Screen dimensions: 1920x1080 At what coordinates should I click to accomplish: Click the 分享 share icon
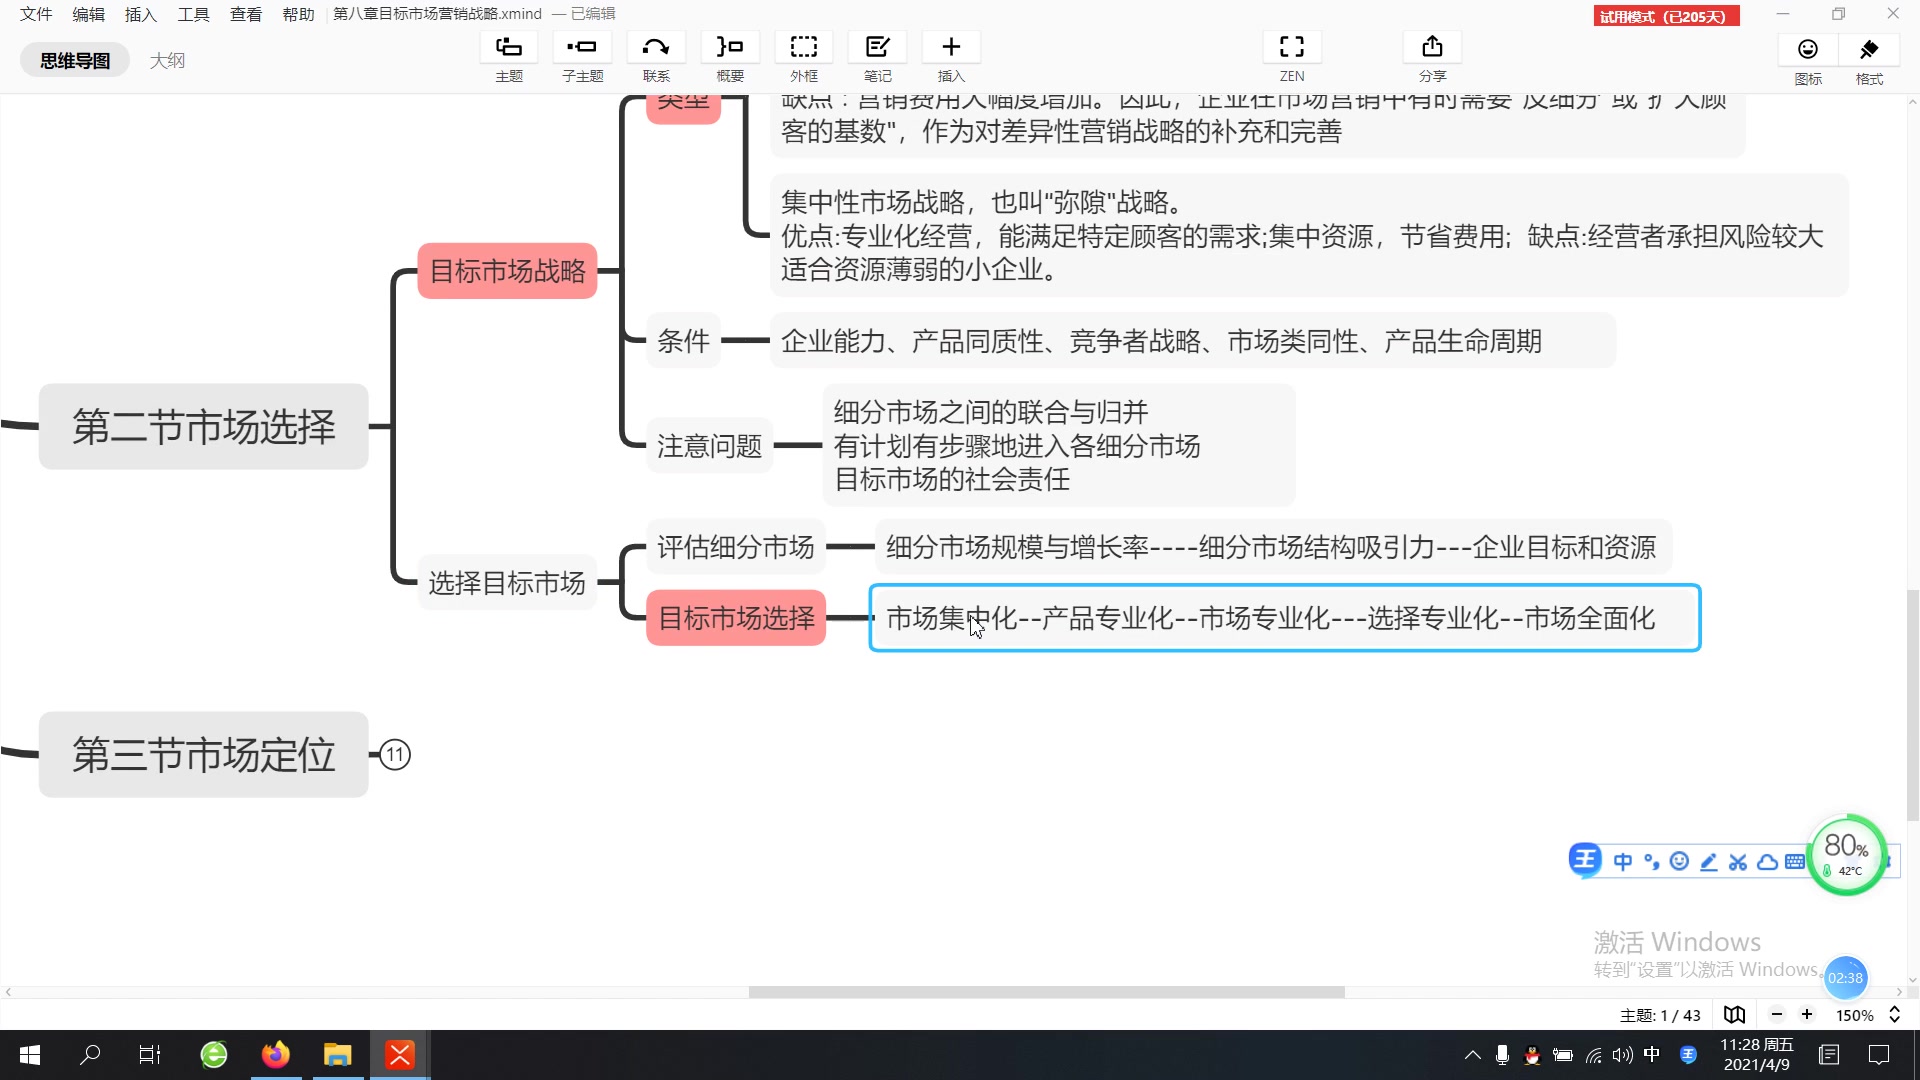tap(1432, 47)
